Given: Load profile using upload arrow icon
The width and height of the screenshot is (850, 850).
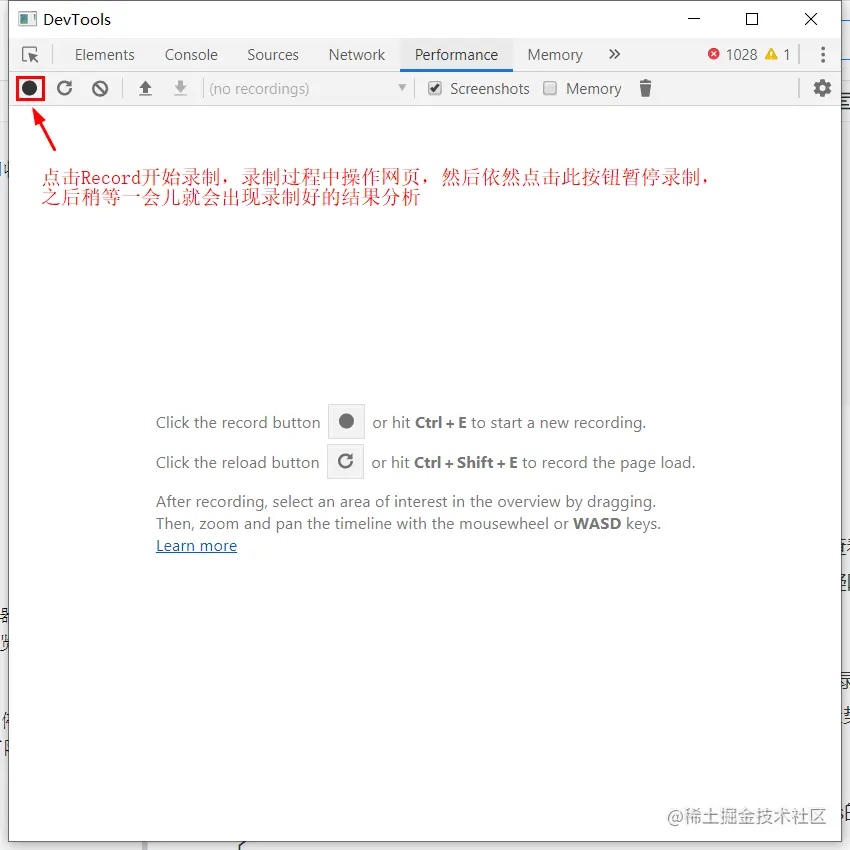Looking at the screenshot, I should (145, 88).
